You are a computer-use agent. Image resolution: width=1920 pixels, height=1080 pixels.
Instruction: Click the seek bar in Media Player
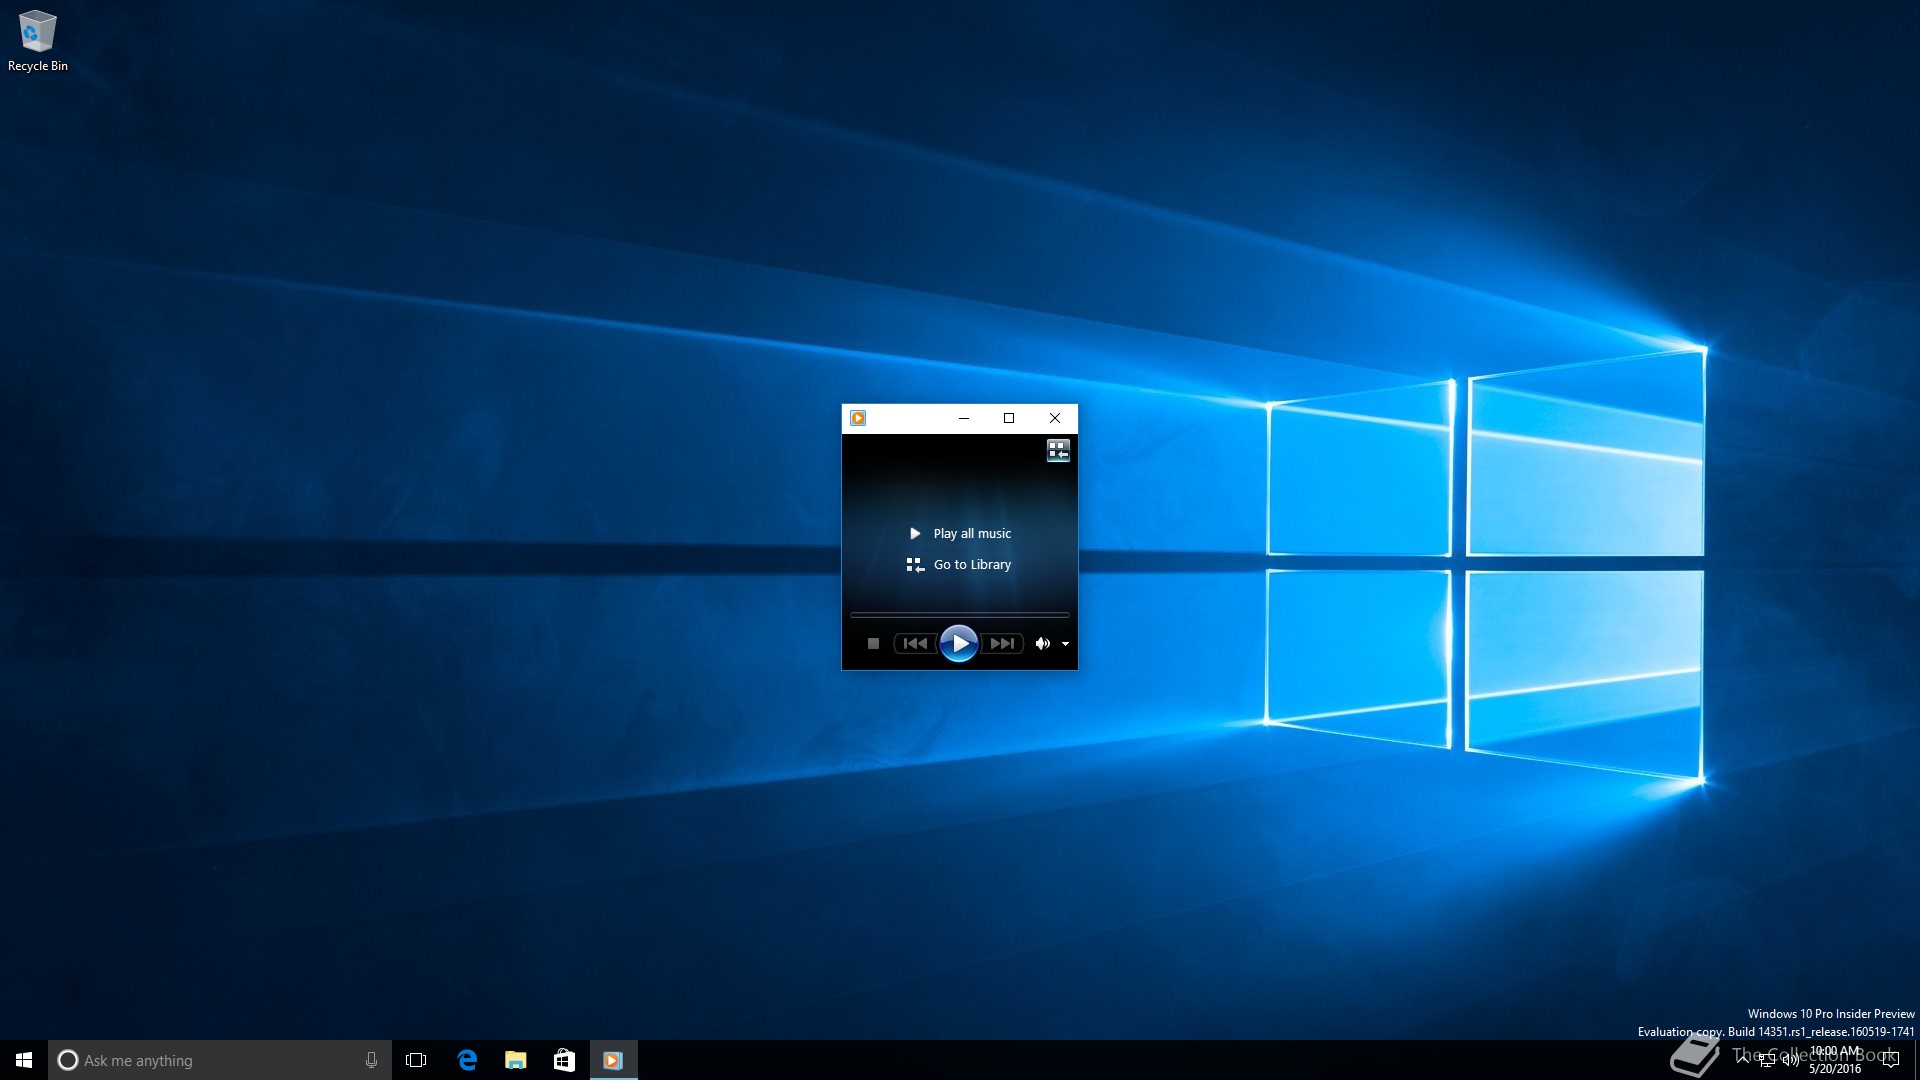point(959,615)
